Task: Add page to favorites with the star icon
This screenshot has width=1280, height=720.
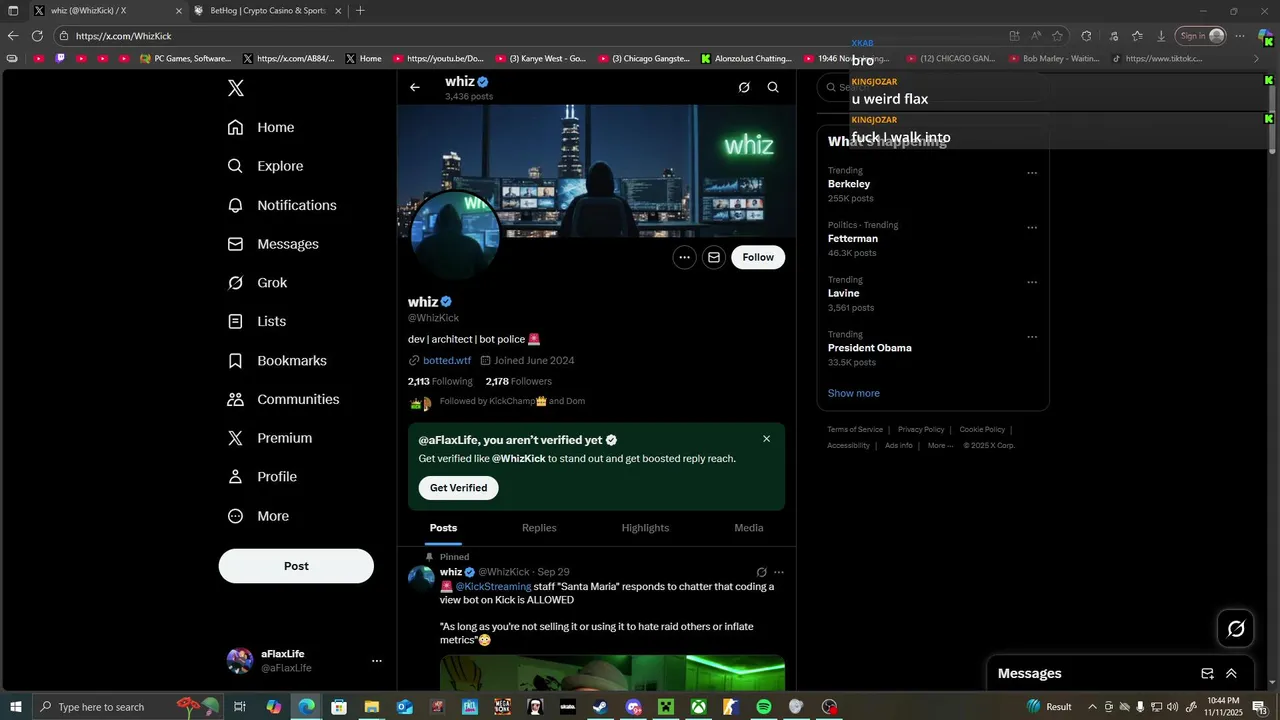Action: (x=1057, y=36)
